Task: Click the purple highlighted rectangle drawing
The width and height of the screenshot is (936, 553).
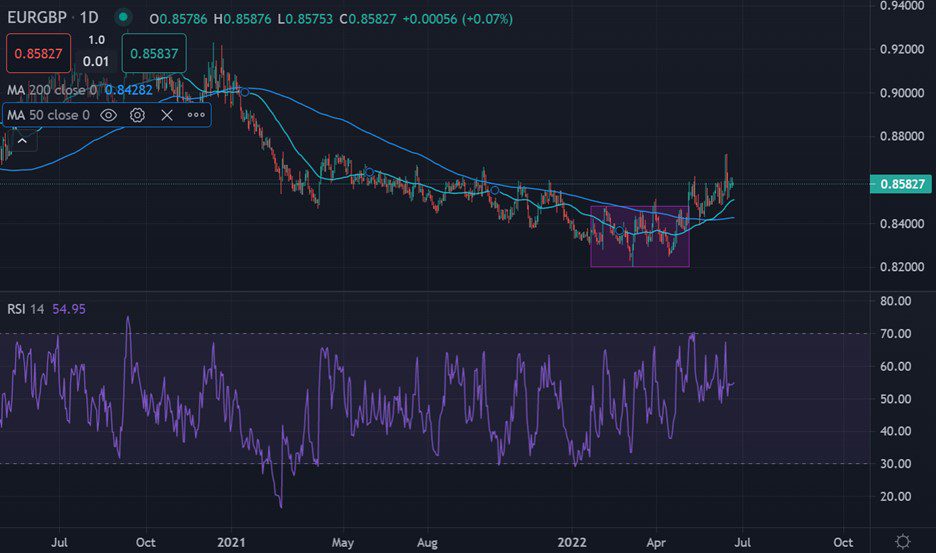Action: (x=640, y=236)
